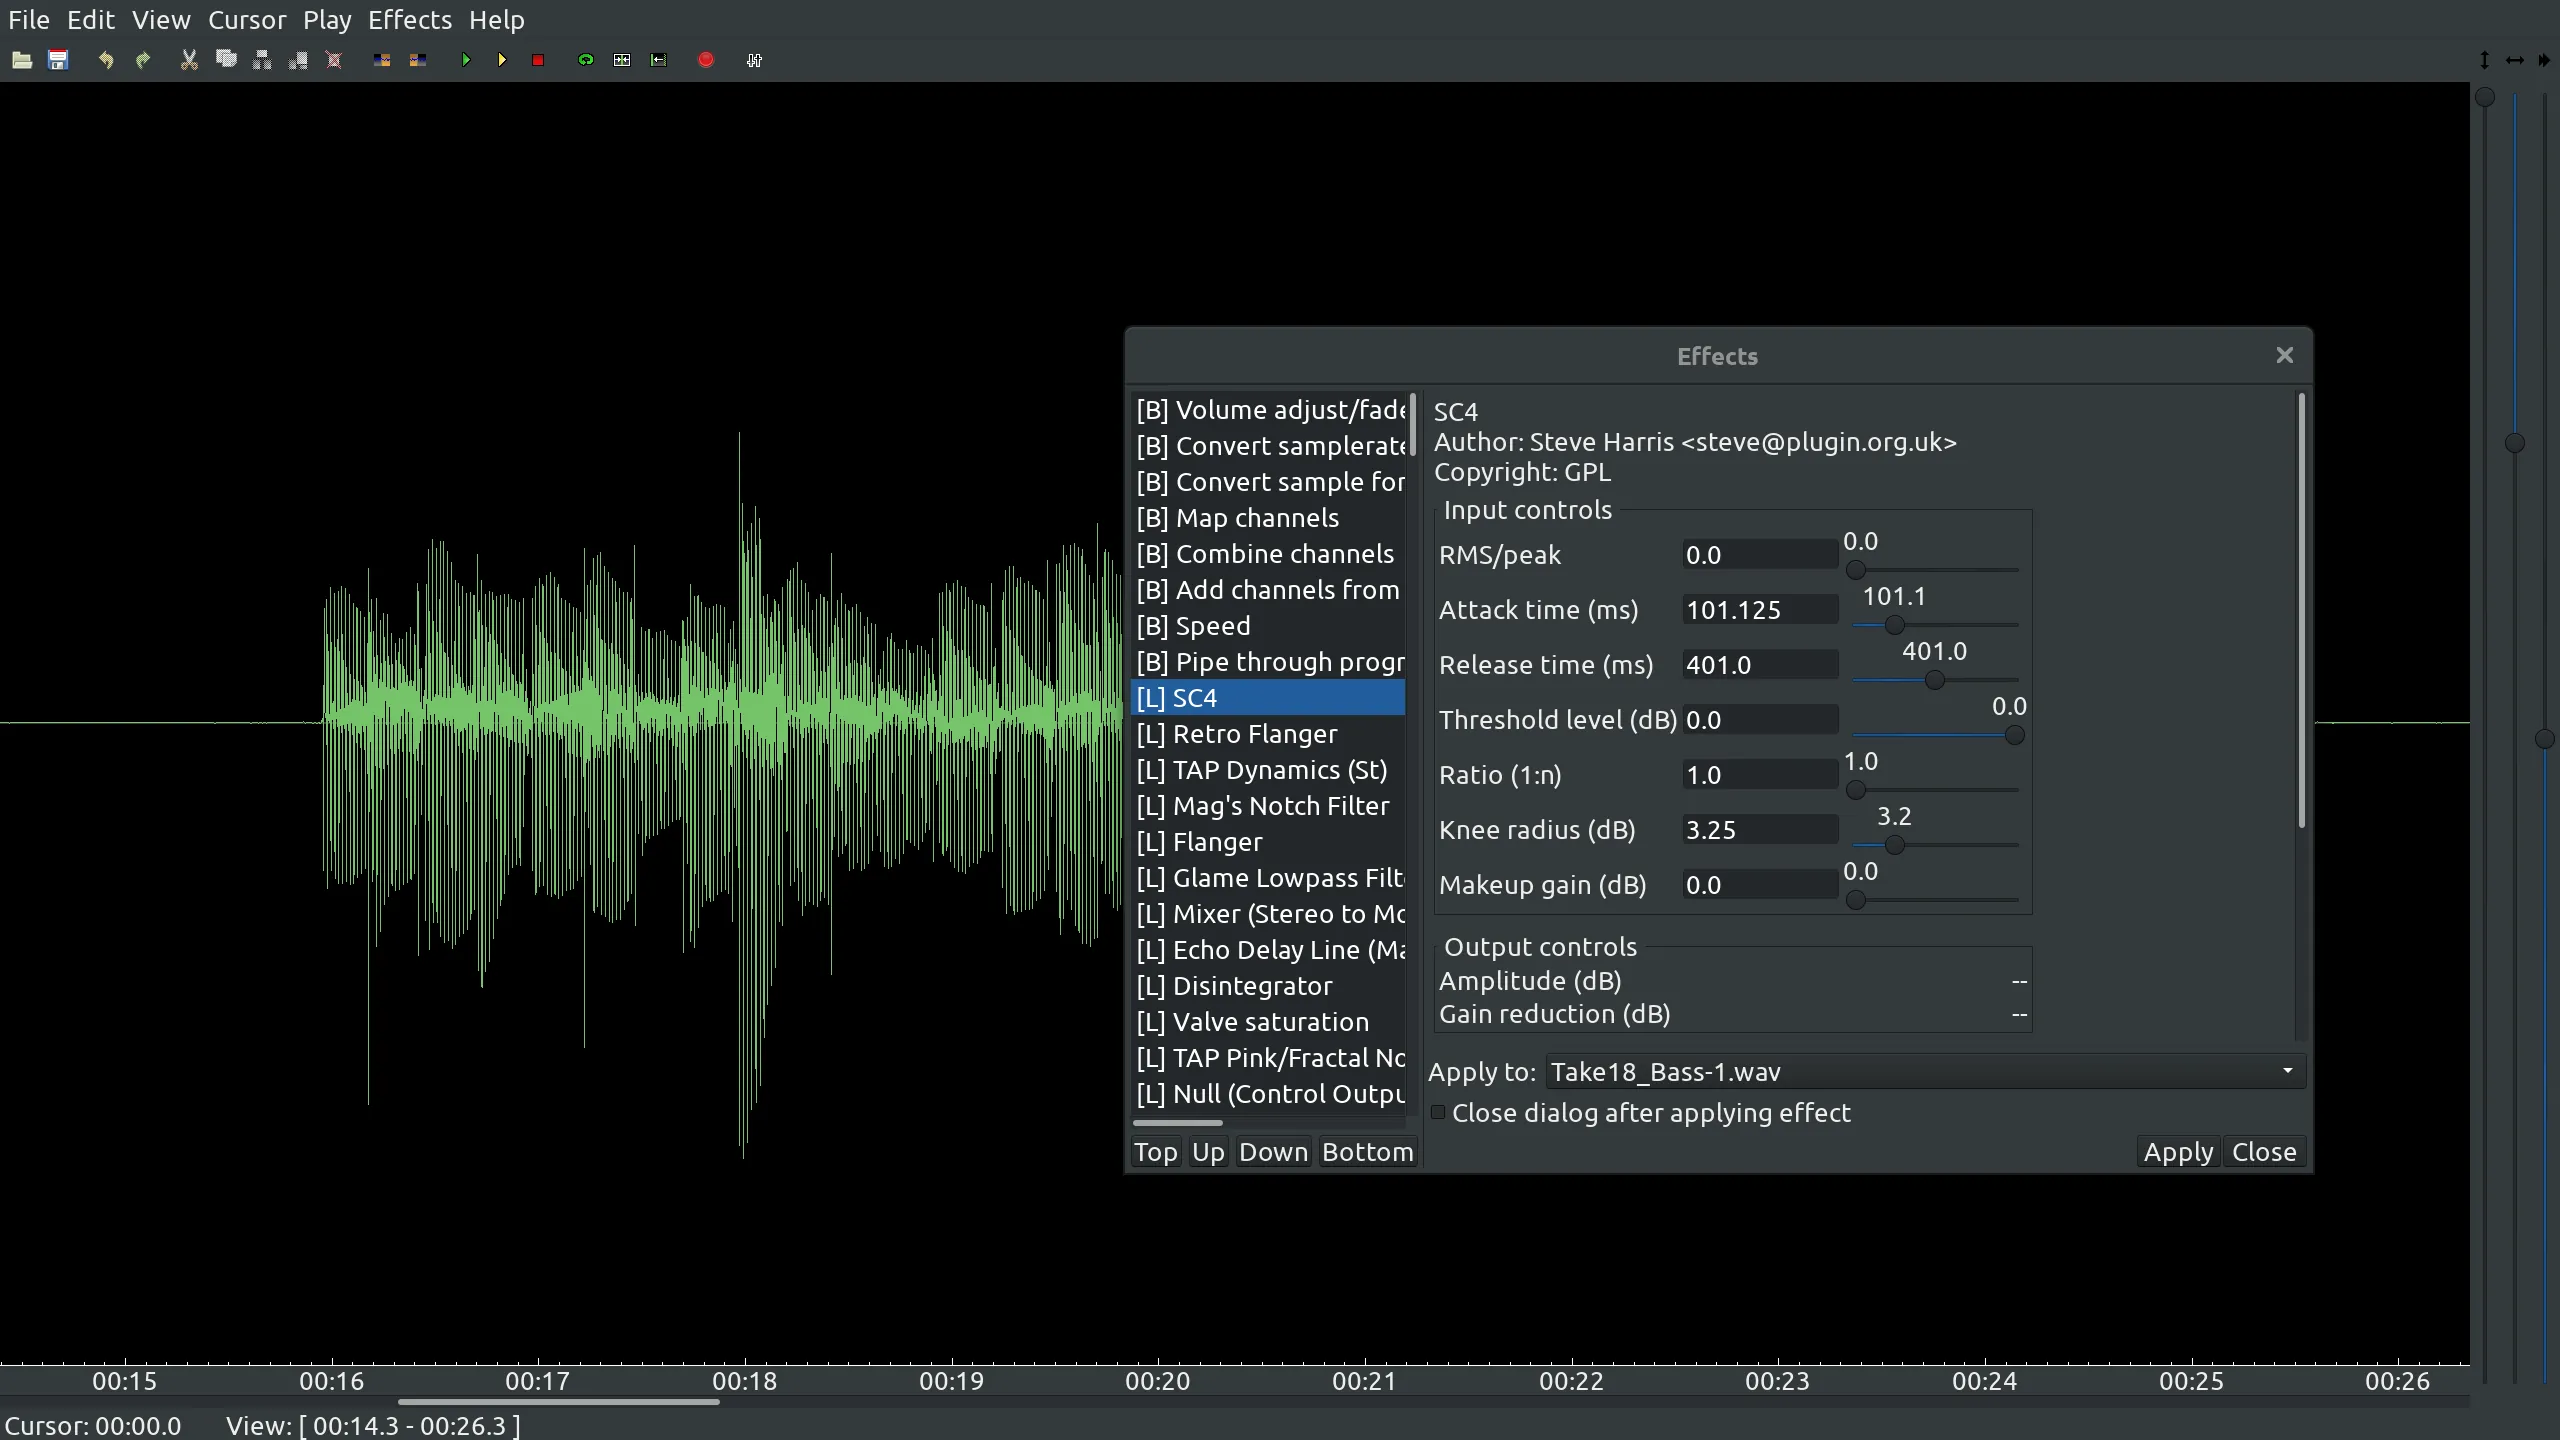Image resolution: width=2560 pixels, height=1440 pixels.
Task: Start recording with the red circle icon
Action: click(x=706, y=60)
